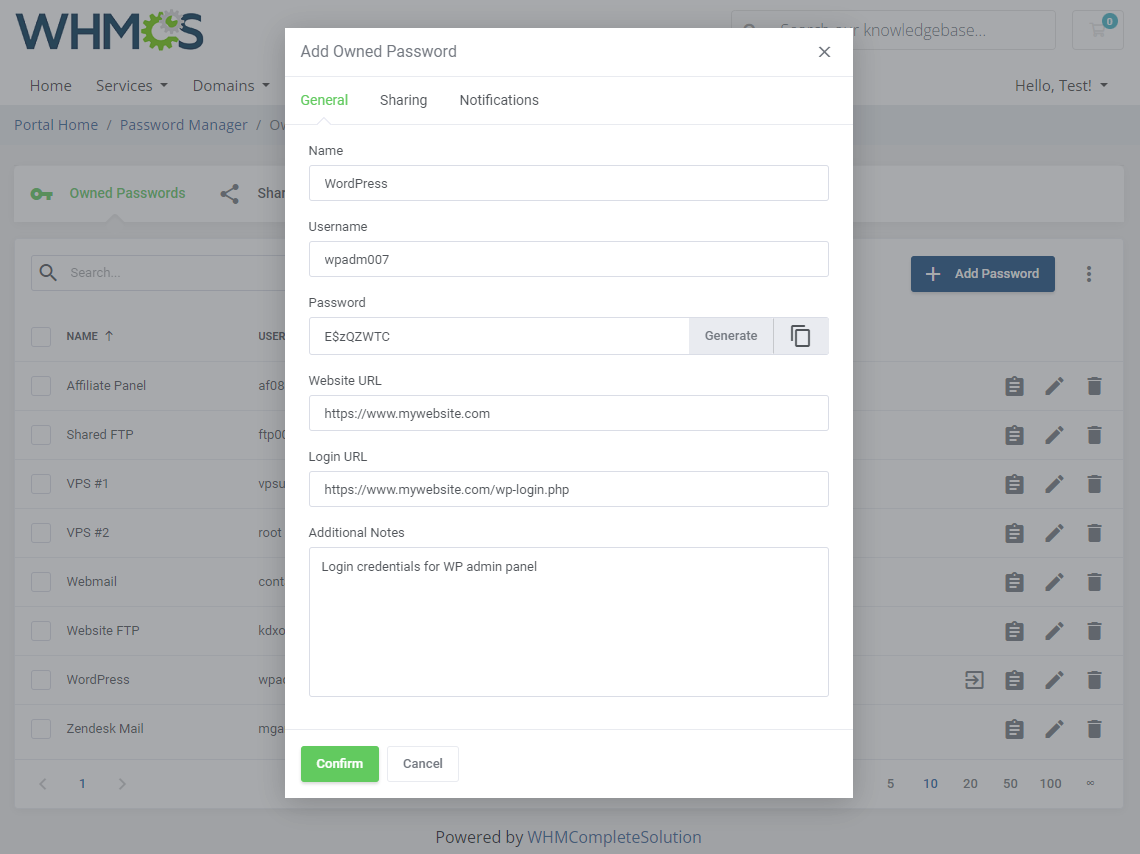The width and height of the screenshot is (1140, 854).
Task: Edit the Affiliate Panel password entry
Action: click(1054, 386)
